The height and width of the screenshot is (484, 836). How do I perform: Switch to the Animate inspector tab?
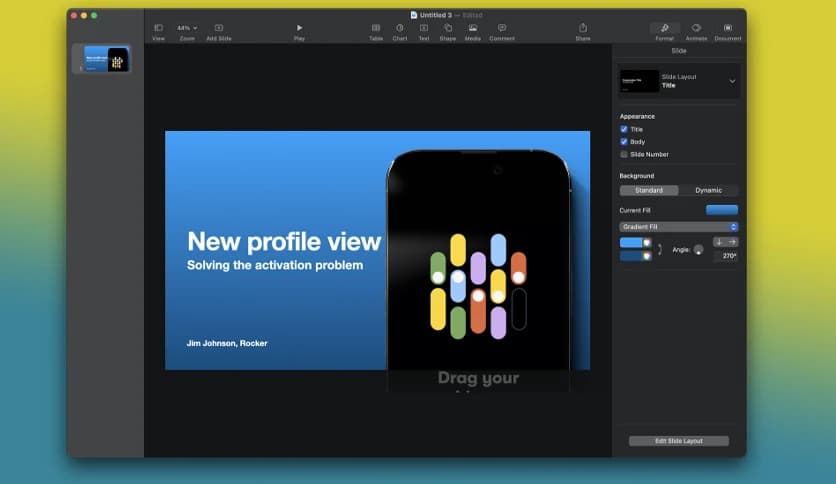click(696, 28)
